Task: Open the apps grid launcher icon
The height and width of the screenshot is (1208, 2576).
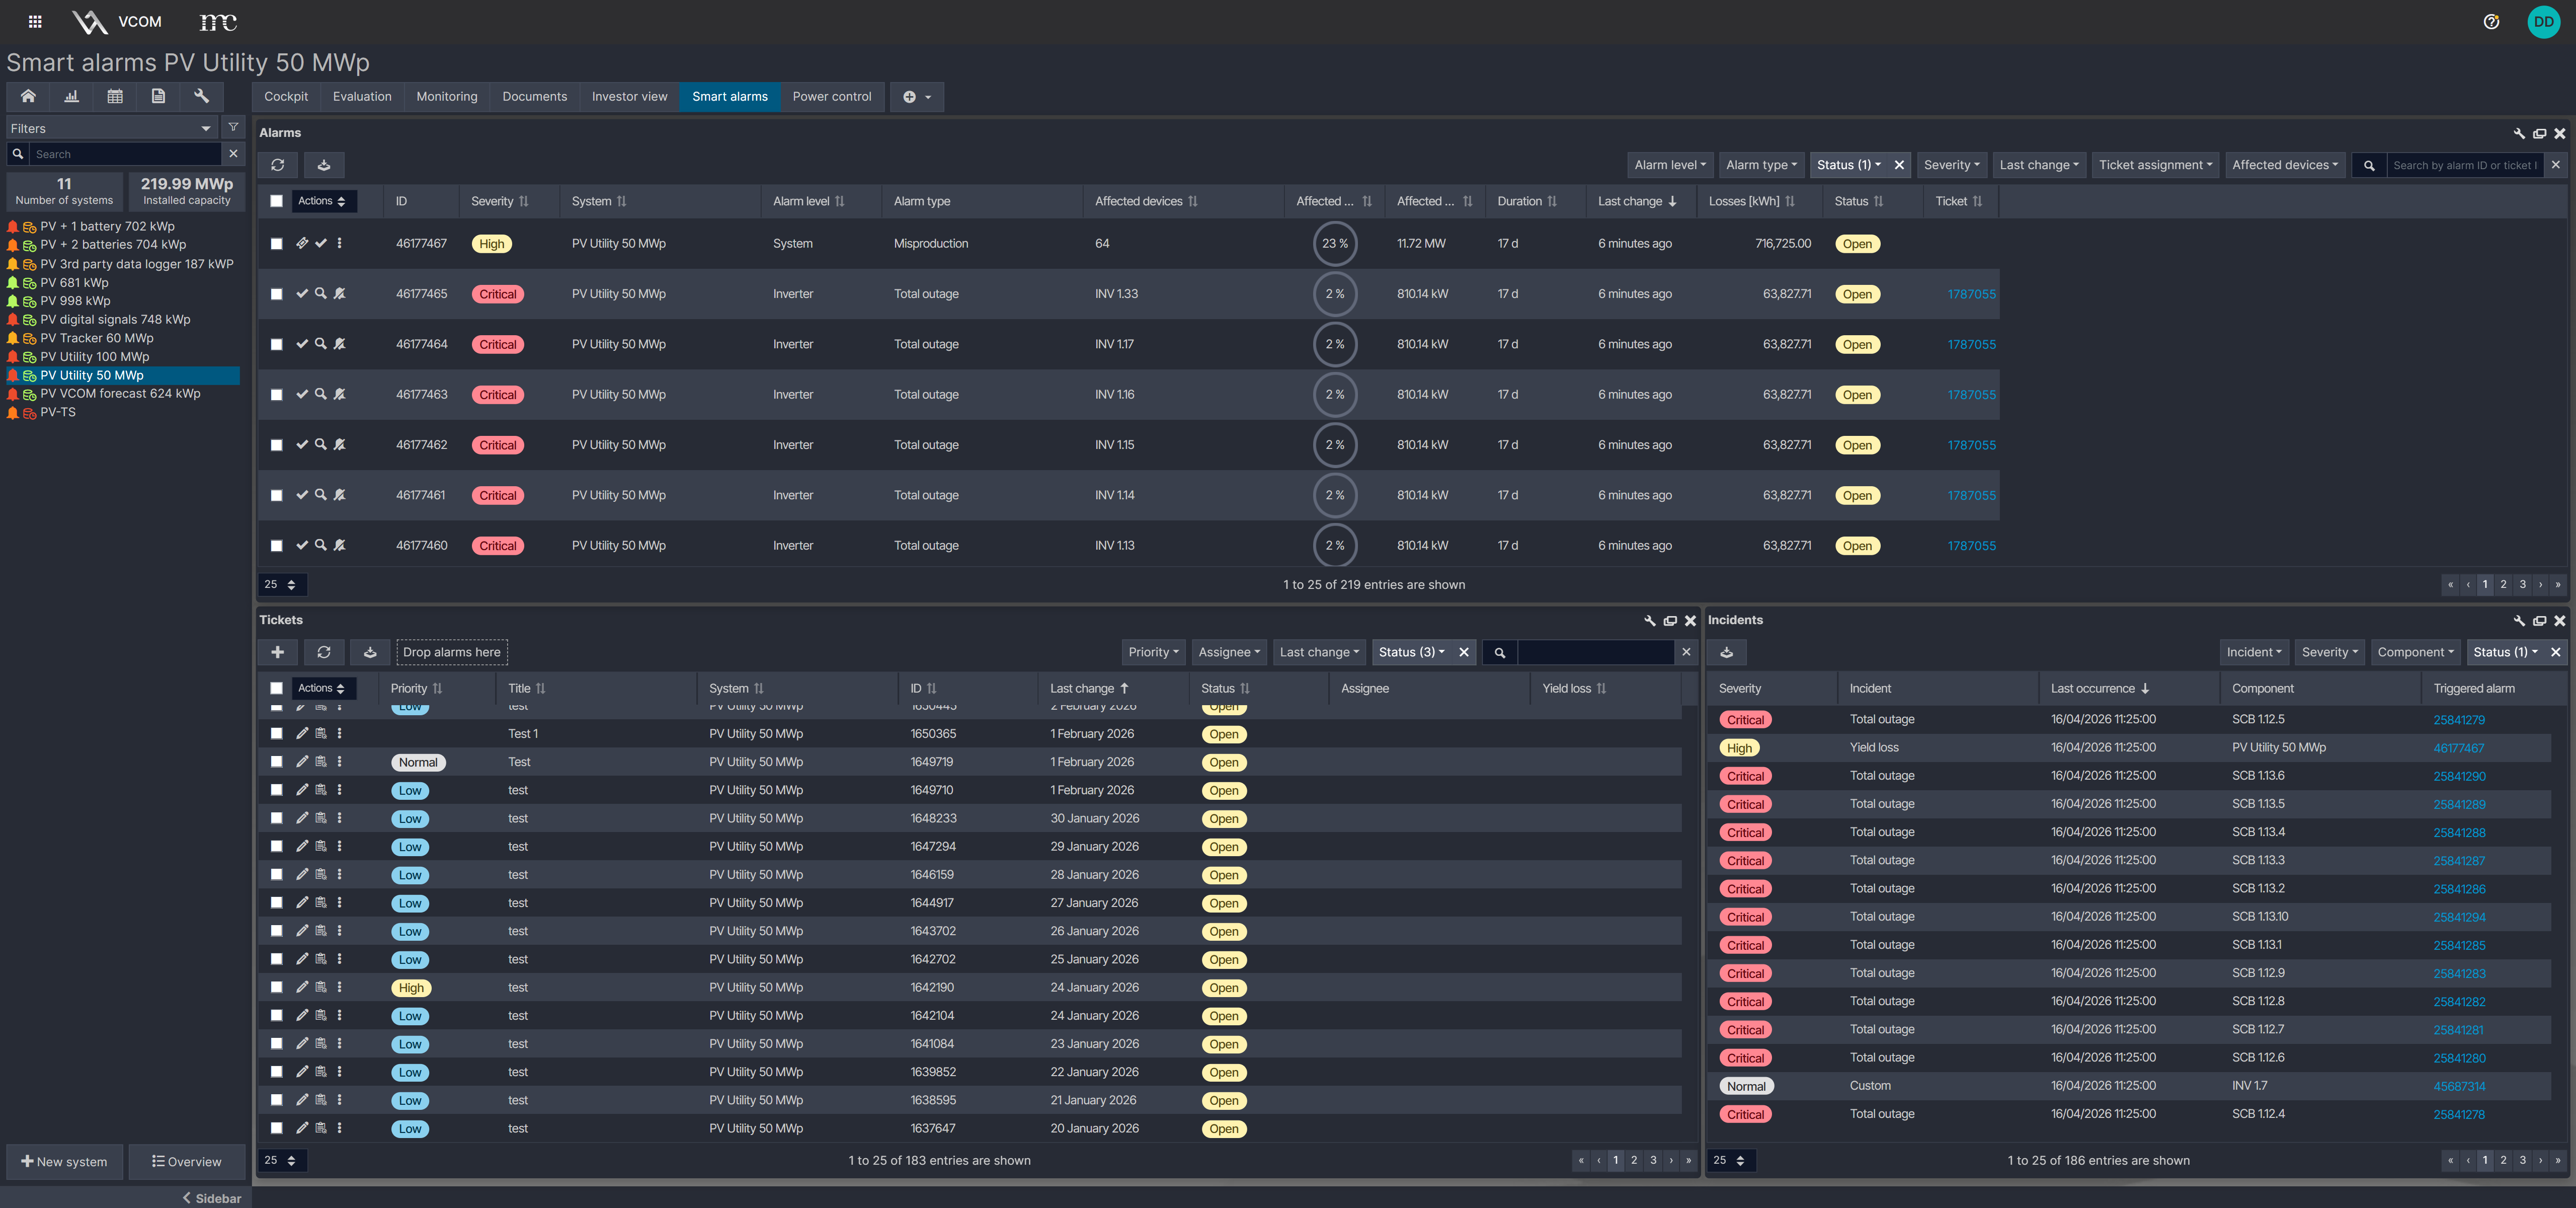Action: click(x=35, y=21)
